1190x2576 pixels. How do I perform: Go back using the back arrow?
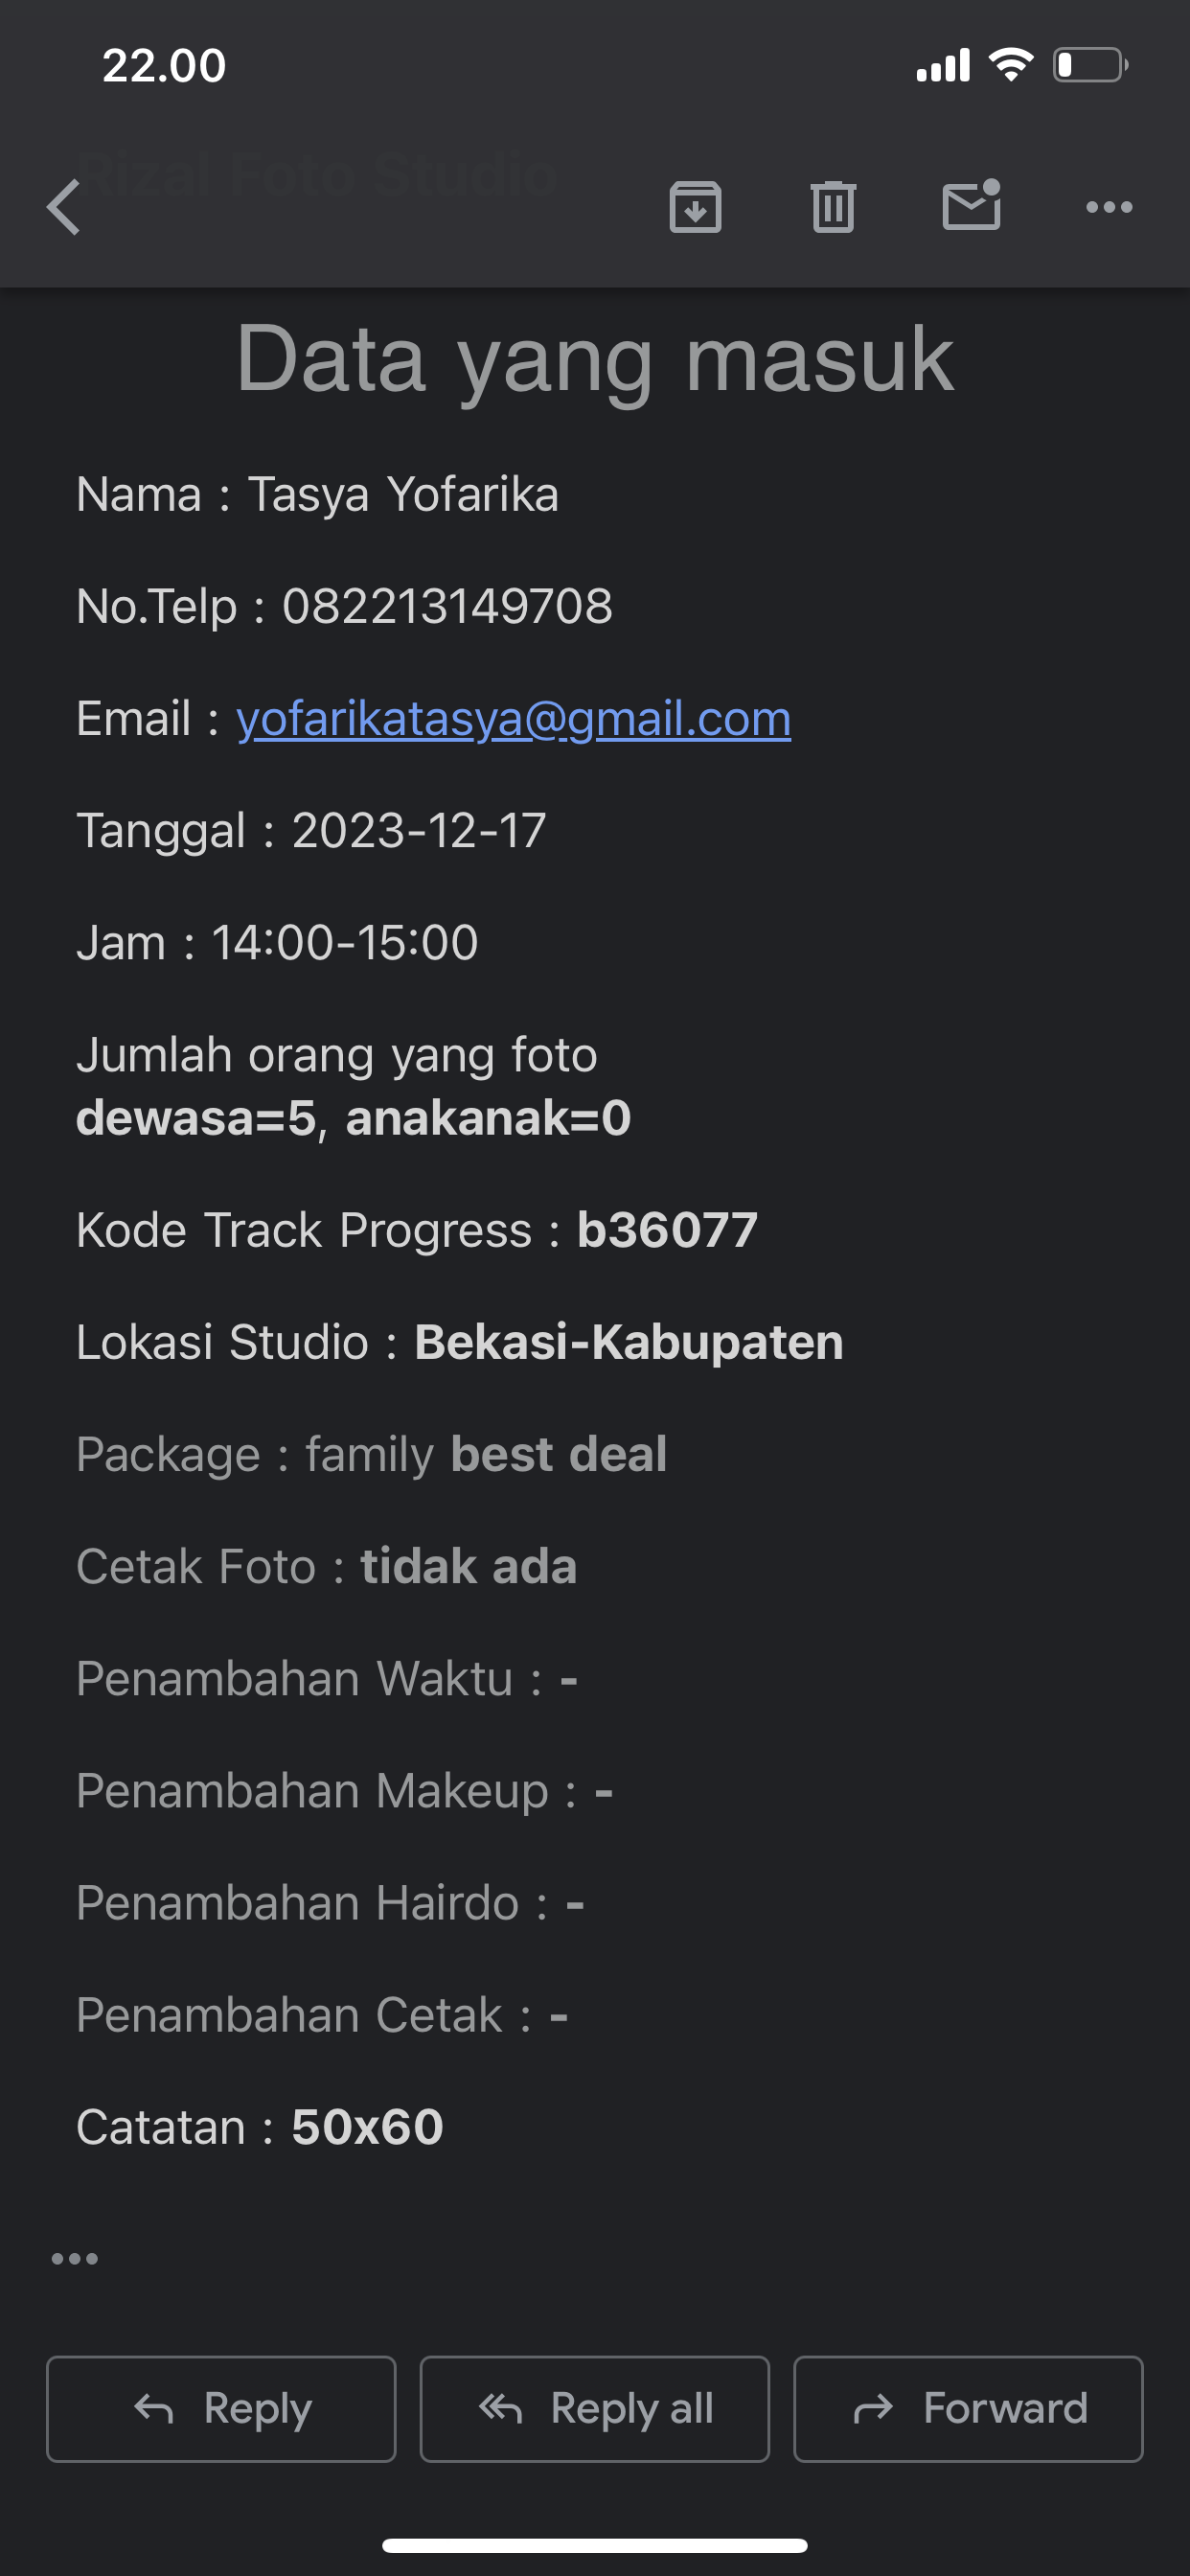point(64,208)
